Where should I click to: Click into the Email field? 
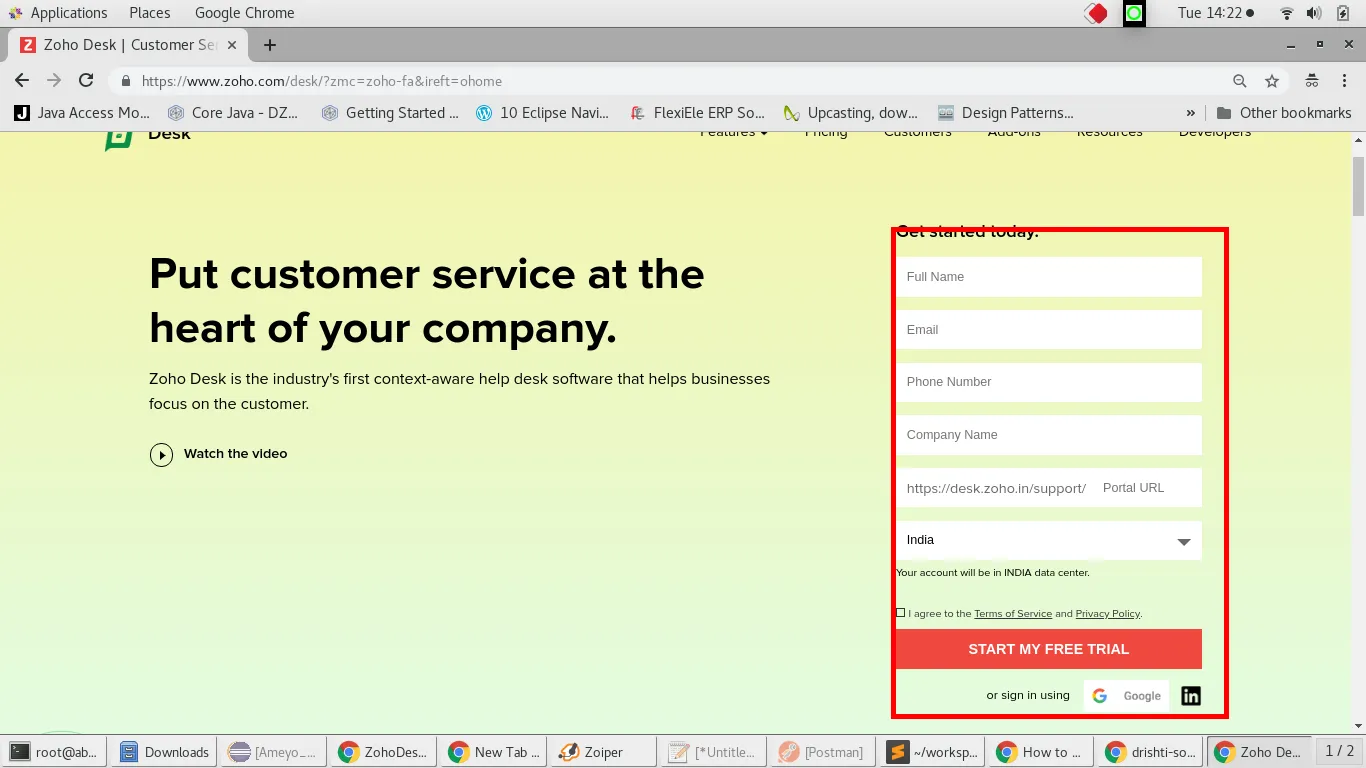coord(1049,330)
